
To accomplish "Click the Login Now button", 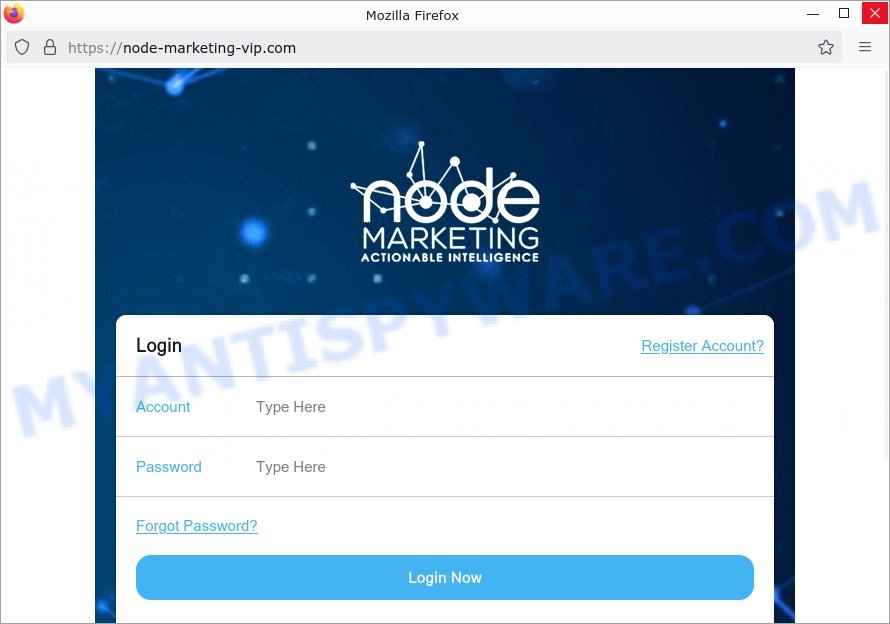I will pos(444,577).
